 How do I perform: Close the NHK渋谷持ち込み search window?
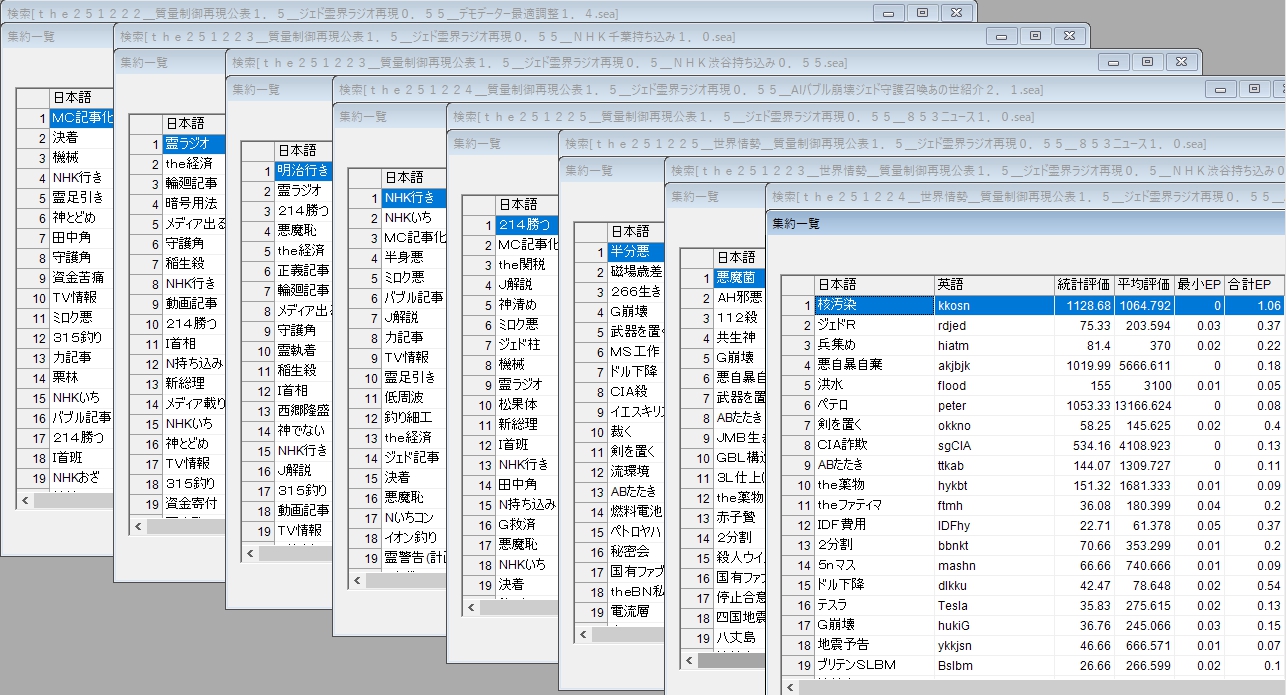click(1181, 62)
